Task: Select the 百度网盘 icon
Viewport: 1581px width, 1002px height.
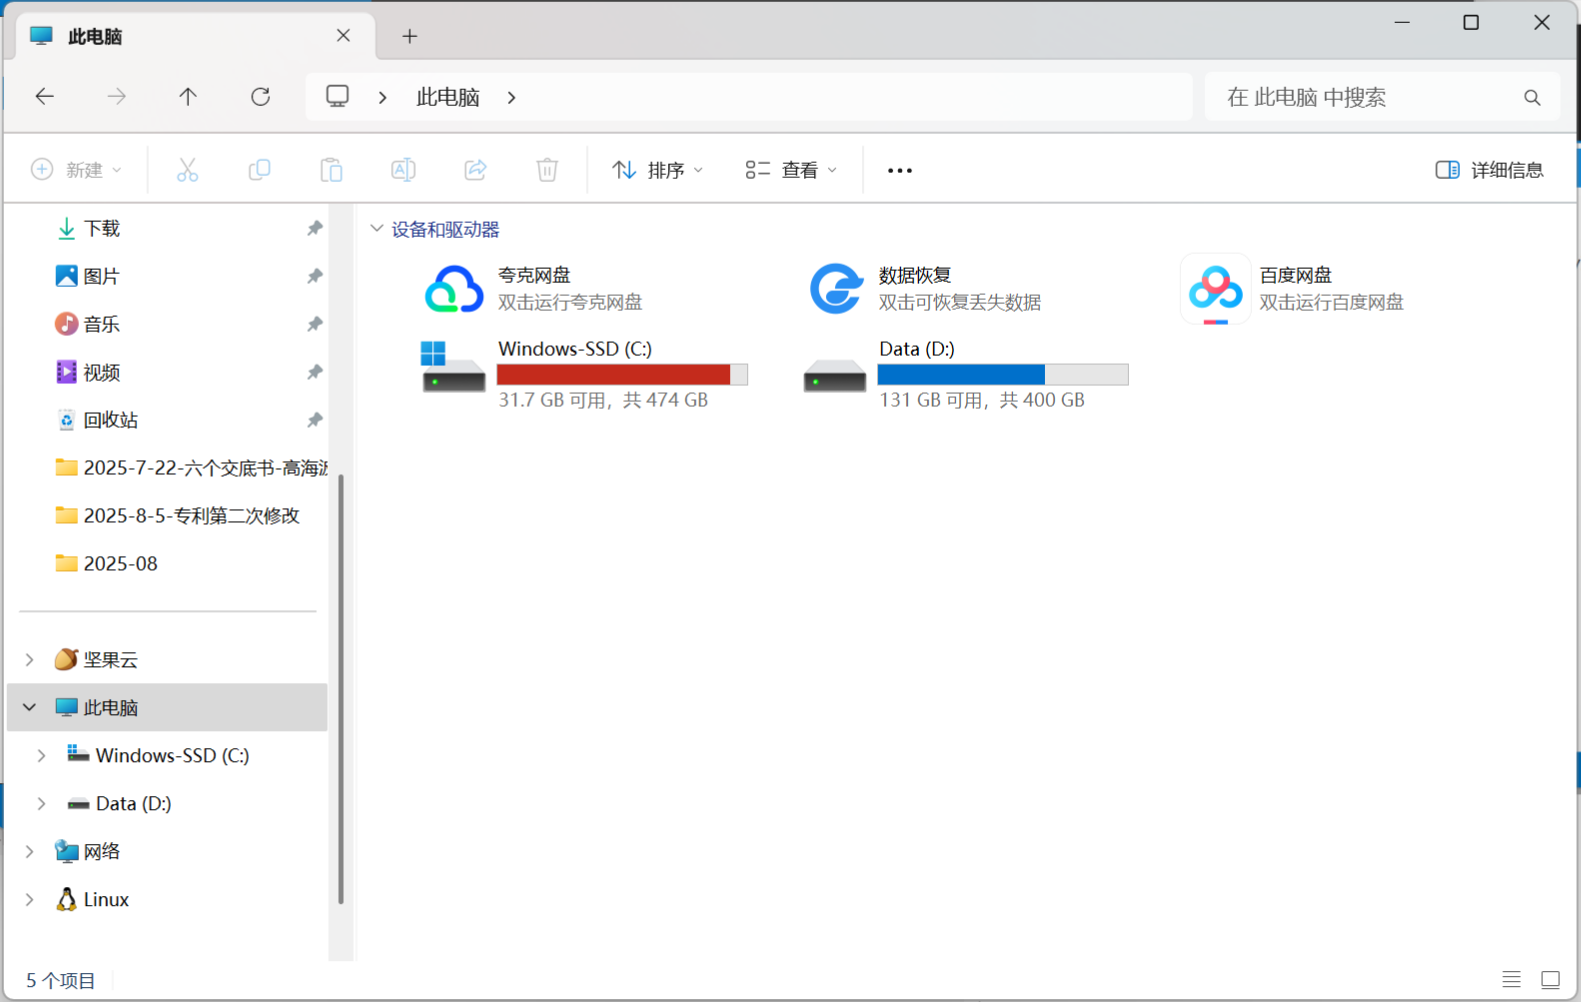Action: coord(1215,290)
